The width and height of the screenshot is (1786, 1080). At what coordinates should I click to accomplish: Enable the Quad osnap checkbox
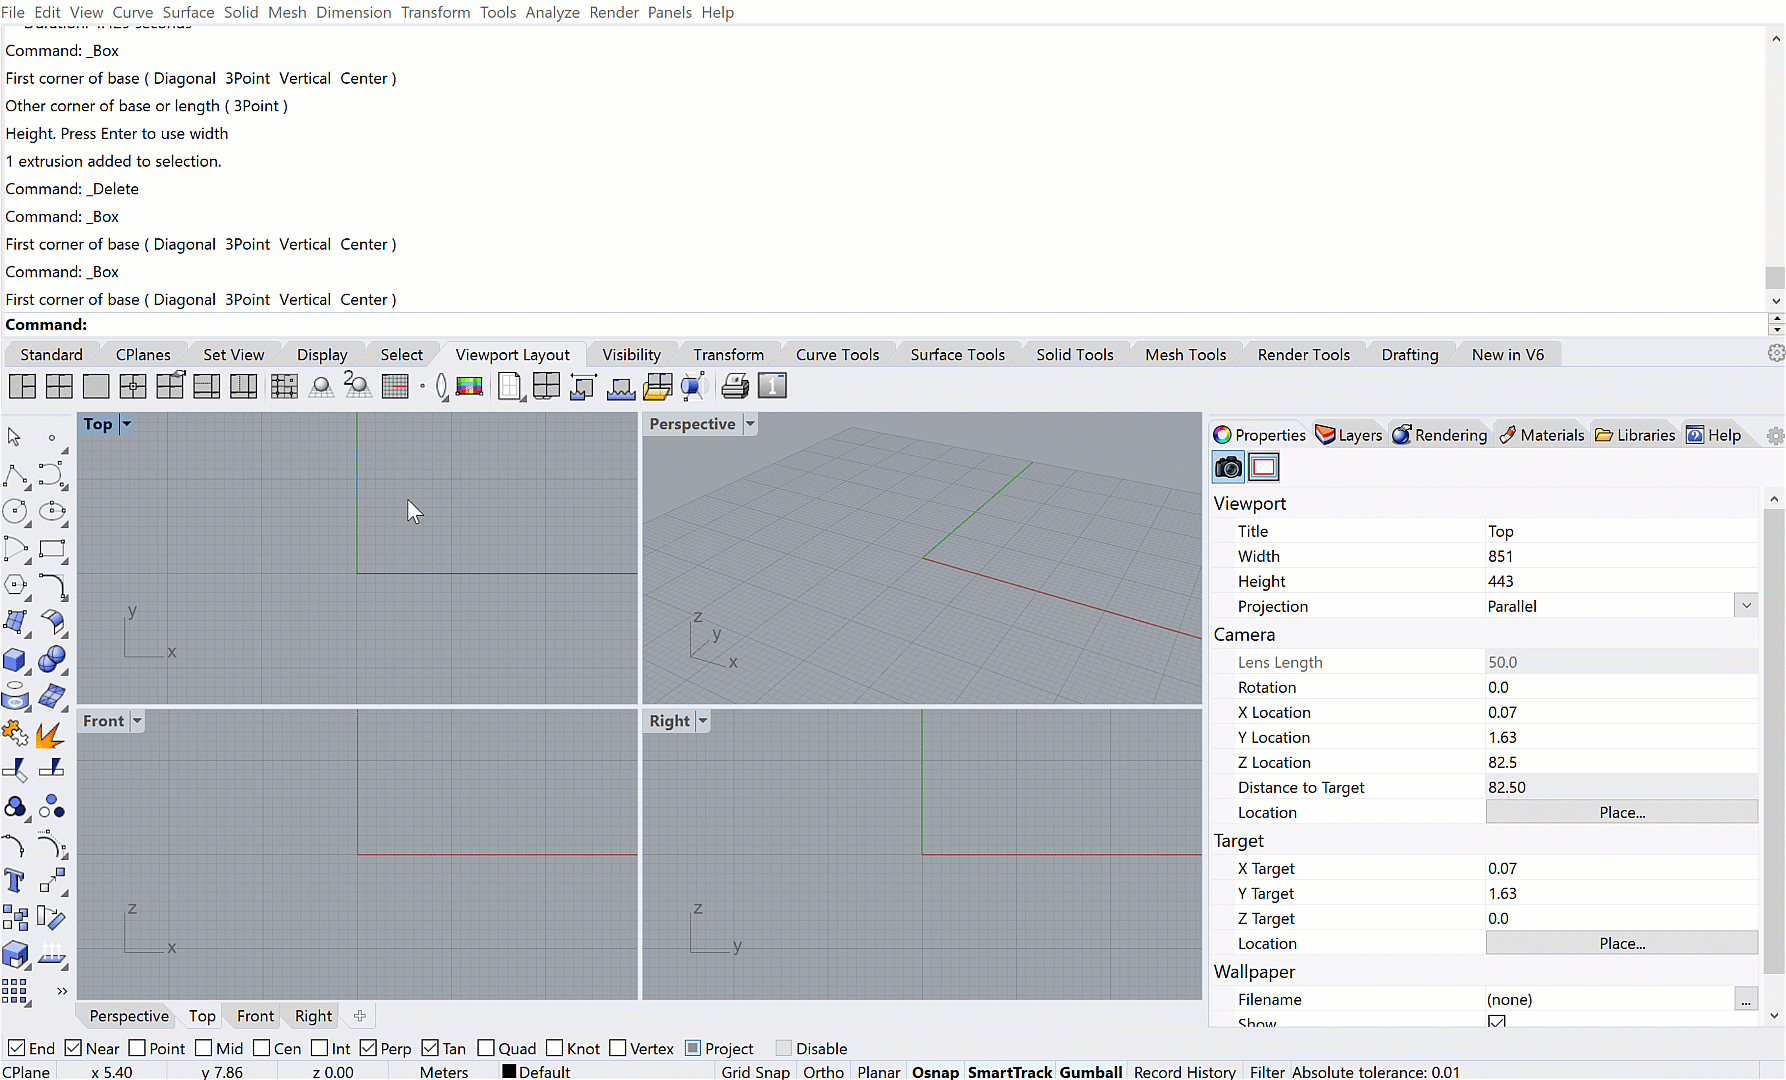tap(486, 1048)
